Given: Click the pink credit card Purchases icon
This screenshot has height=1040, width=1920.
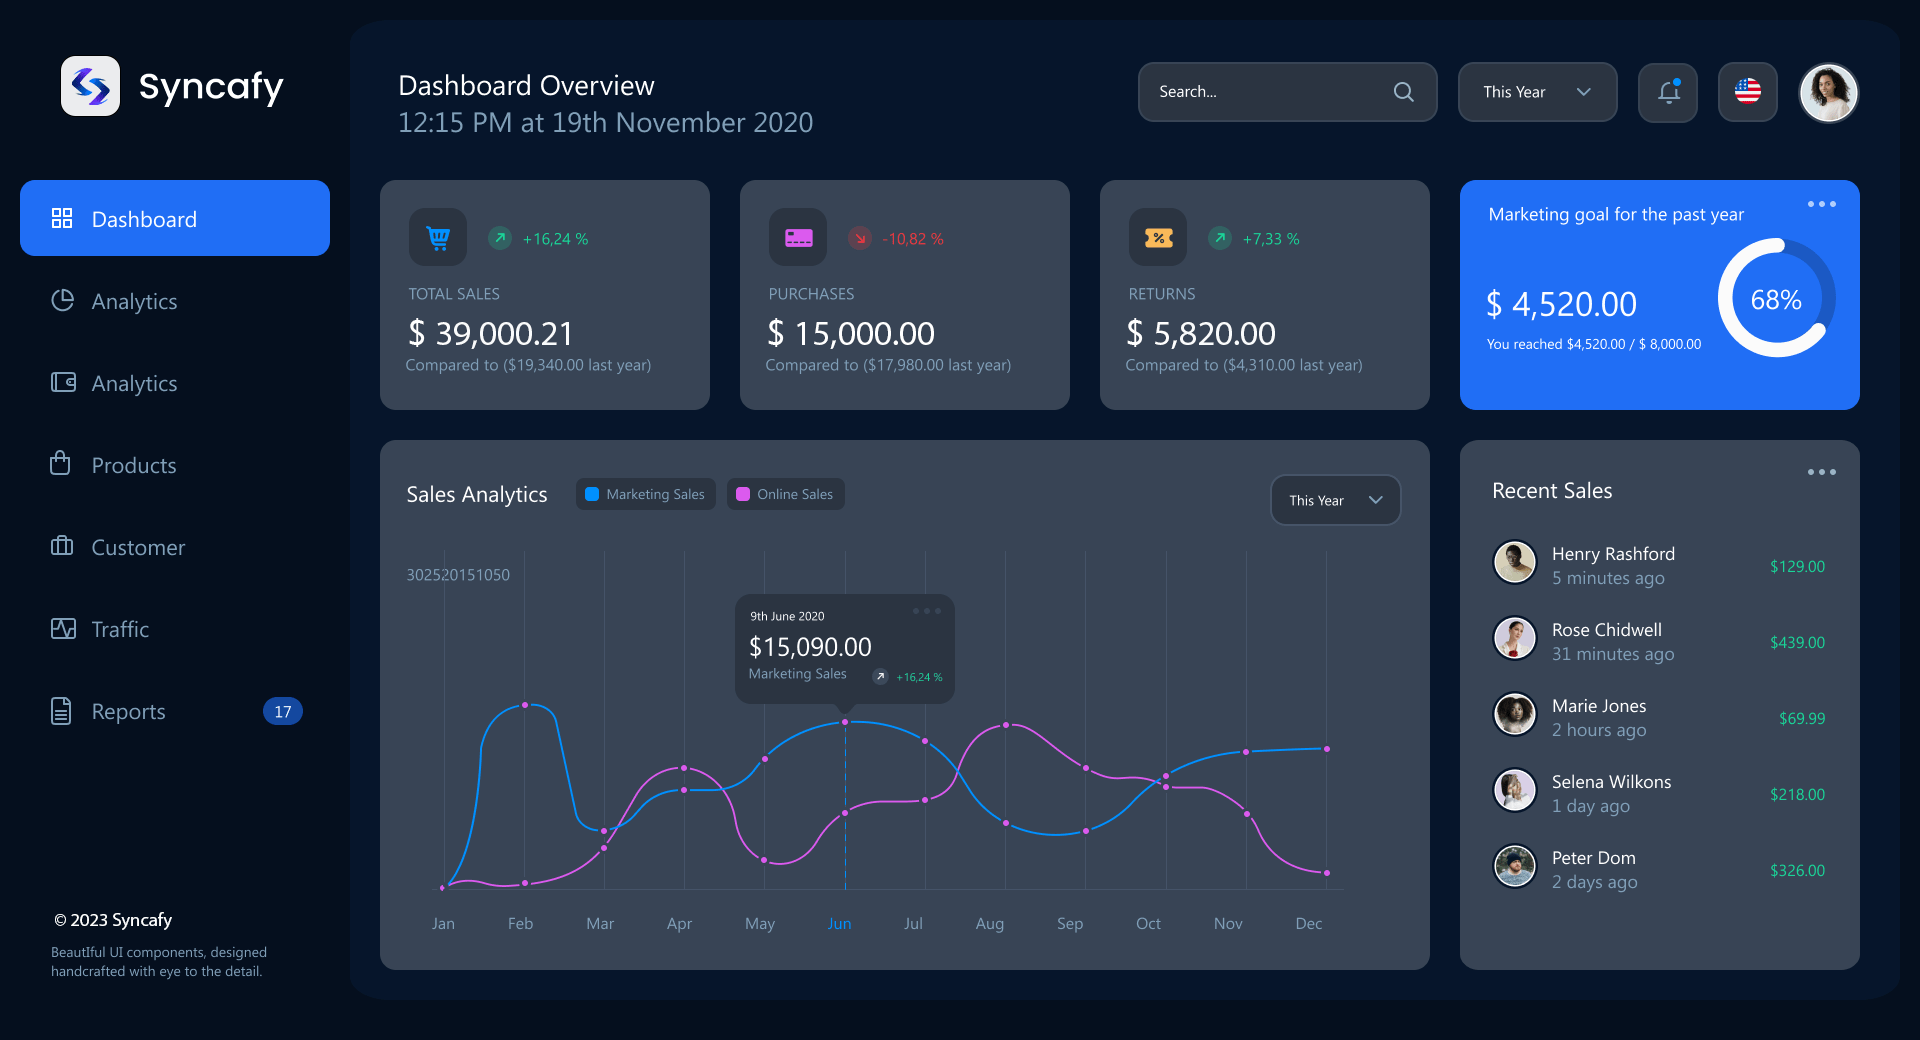Looking at the screenshot, I should pos(798,238).
